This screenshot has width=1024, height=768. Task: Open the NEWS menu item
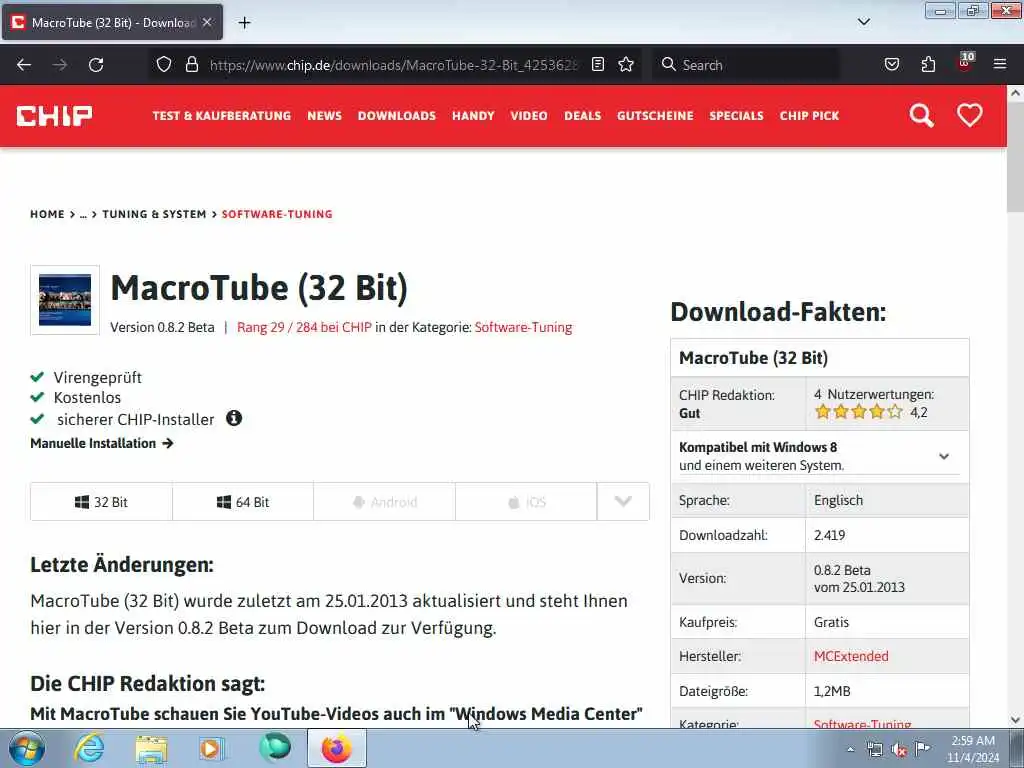point(325,116)
